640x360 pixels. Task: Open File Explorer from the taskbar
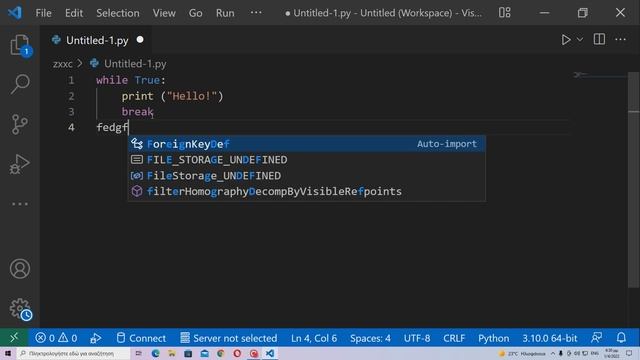172,353
